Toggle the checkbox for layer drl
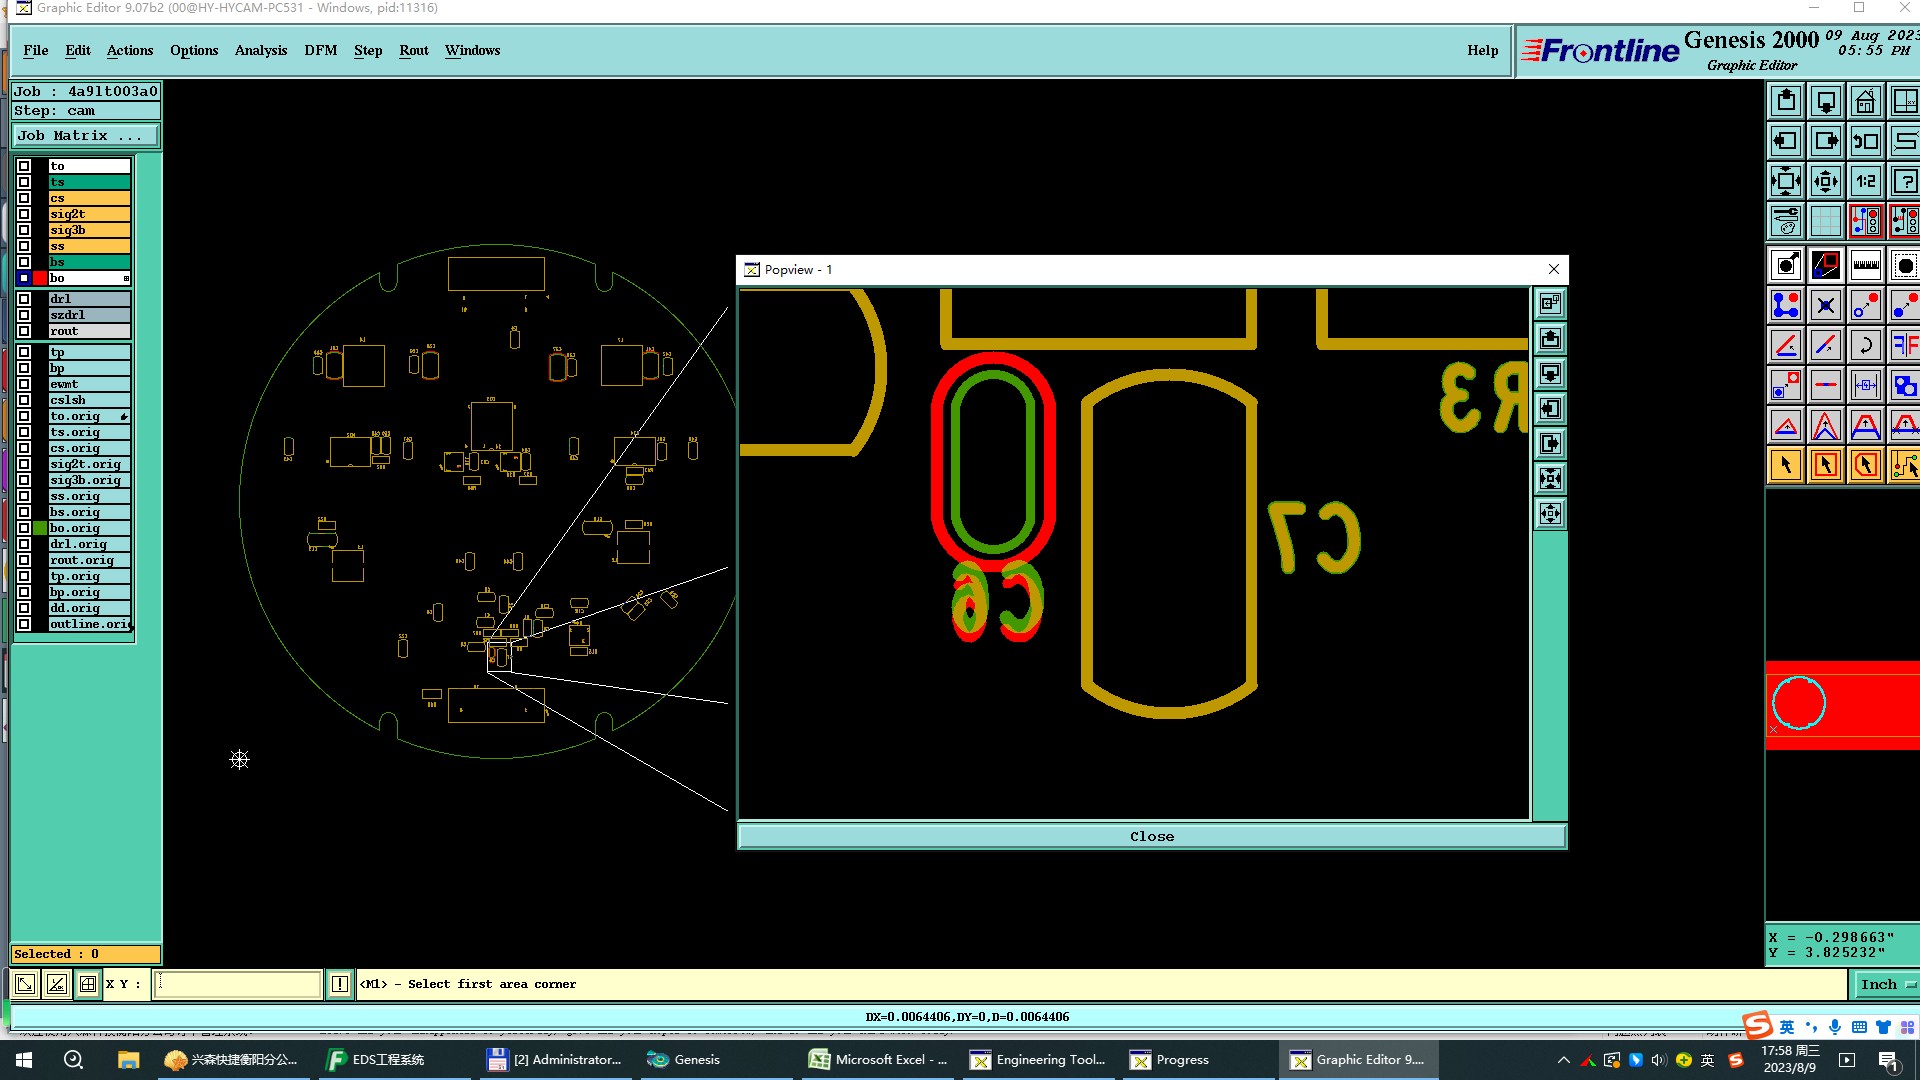The image size is (1920, 1080). 24,299
